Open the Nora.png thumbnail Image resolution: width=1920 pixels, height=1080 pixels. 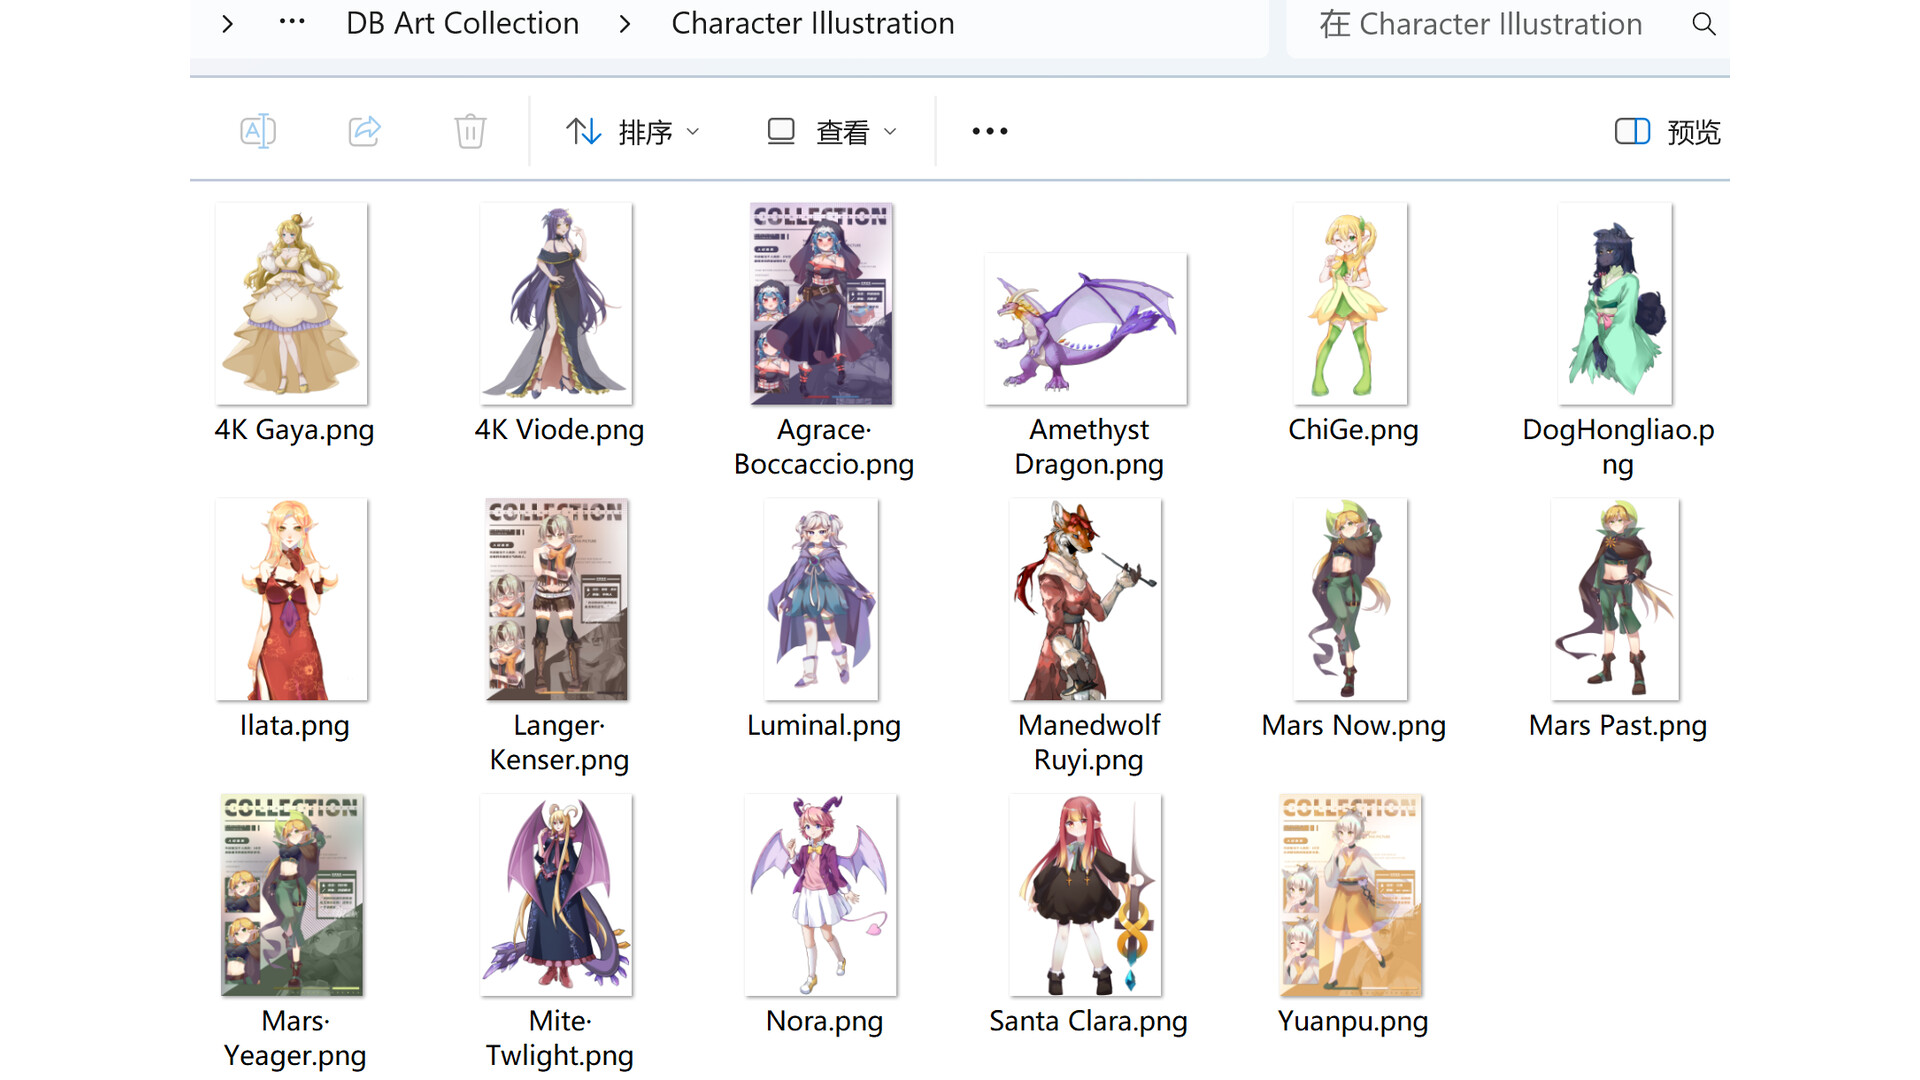[x=821, y=893]
